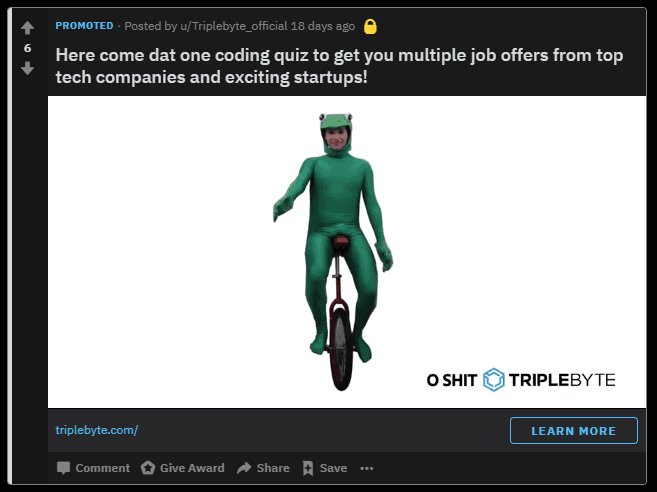The height and width of the screenshot is (492, 657).
Task: Click the vote score number 6
Action: point(28,48)
